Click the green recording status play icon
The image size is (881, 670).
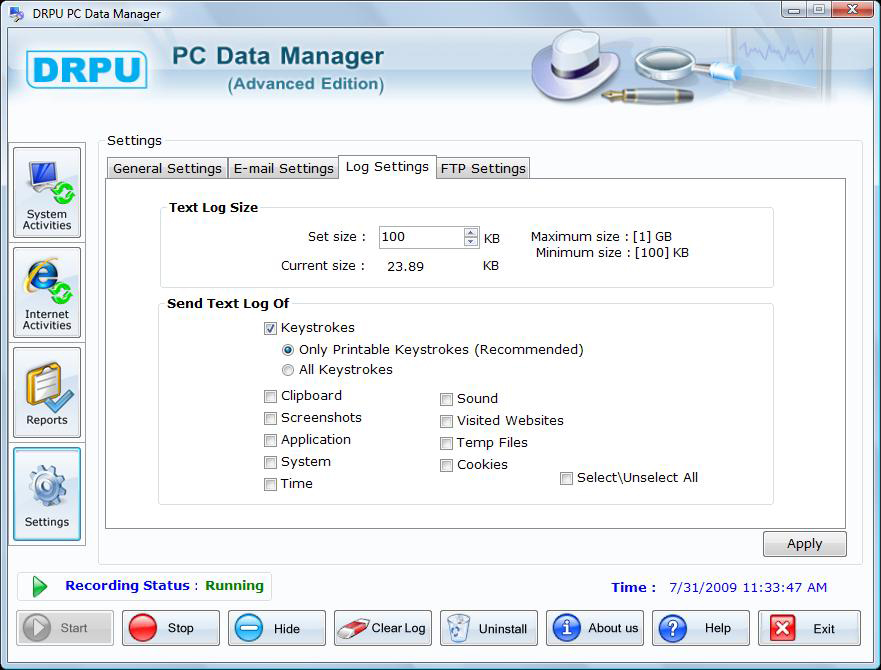(39, 586)
